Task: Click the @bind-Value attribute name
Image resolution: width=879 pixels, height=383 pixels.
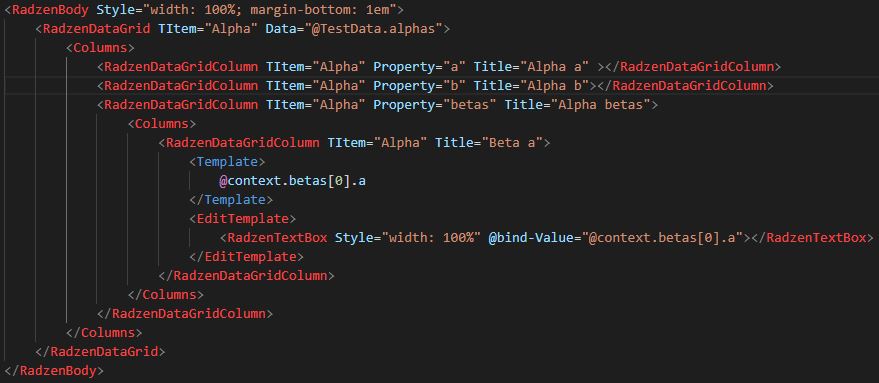Action: coord(526,238)
